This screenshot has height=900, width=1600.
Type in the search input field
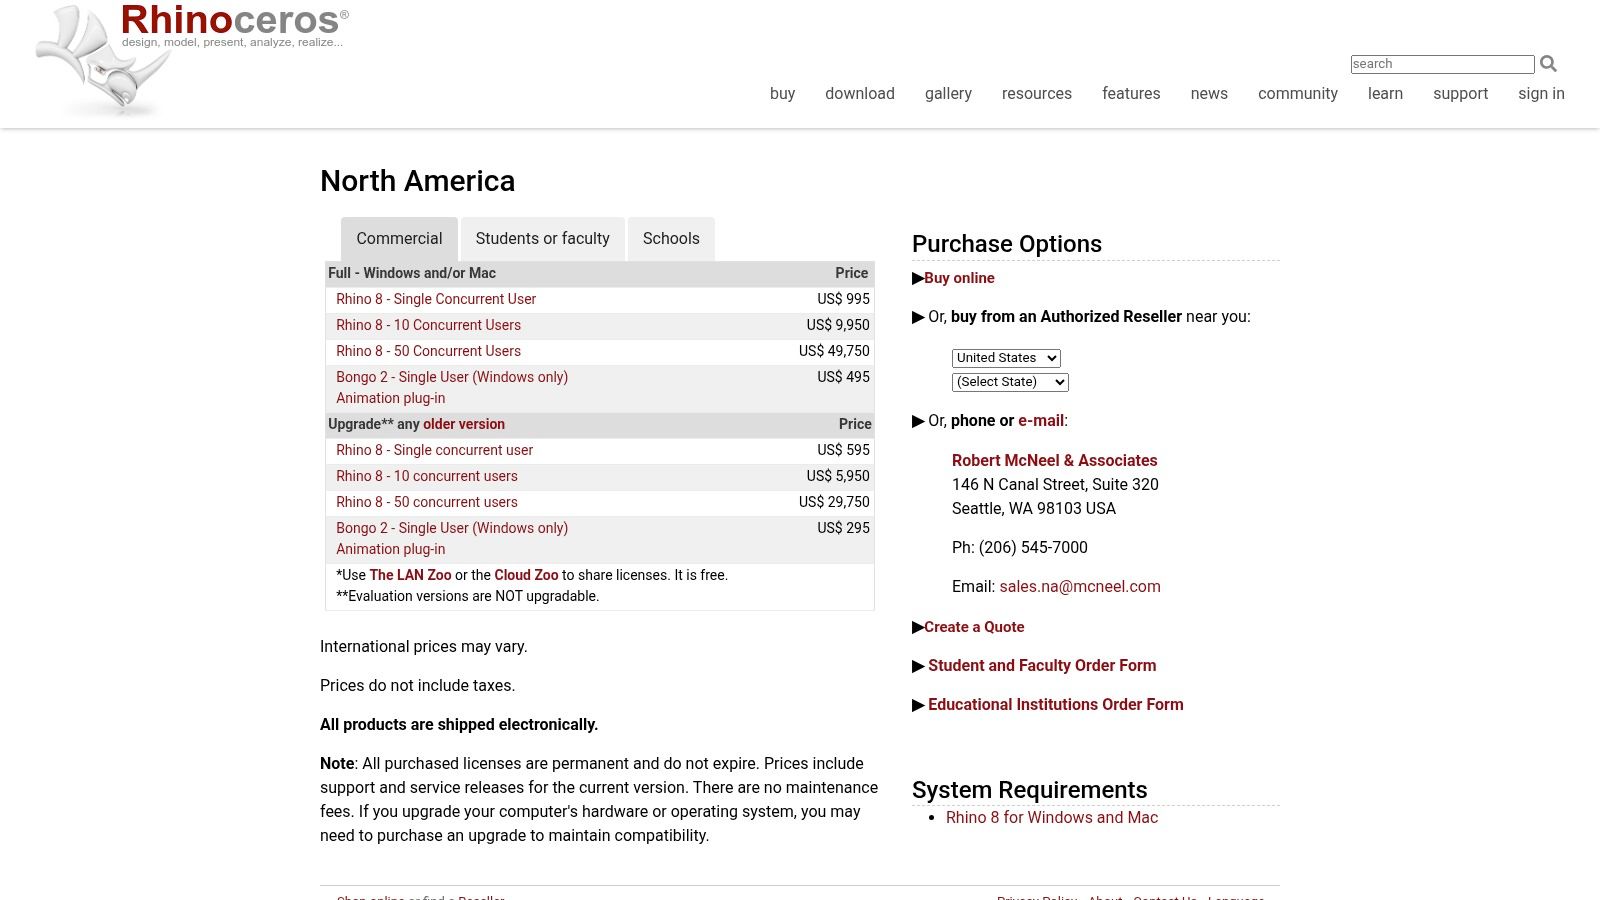1441,64
